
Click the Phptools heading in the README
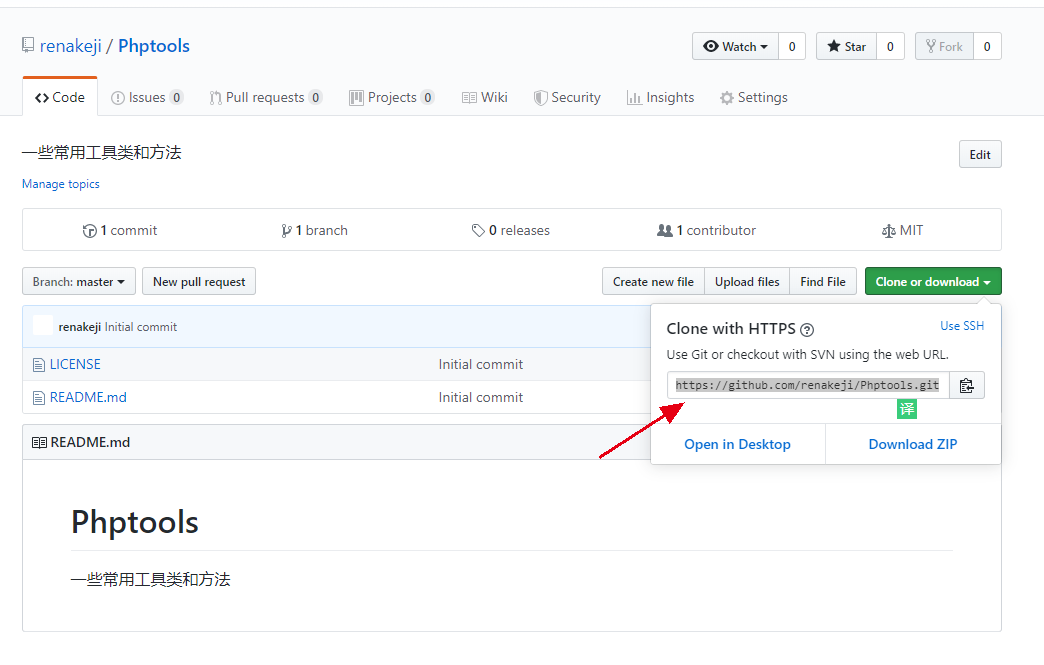pyautogui.click(x=135, y=522)
